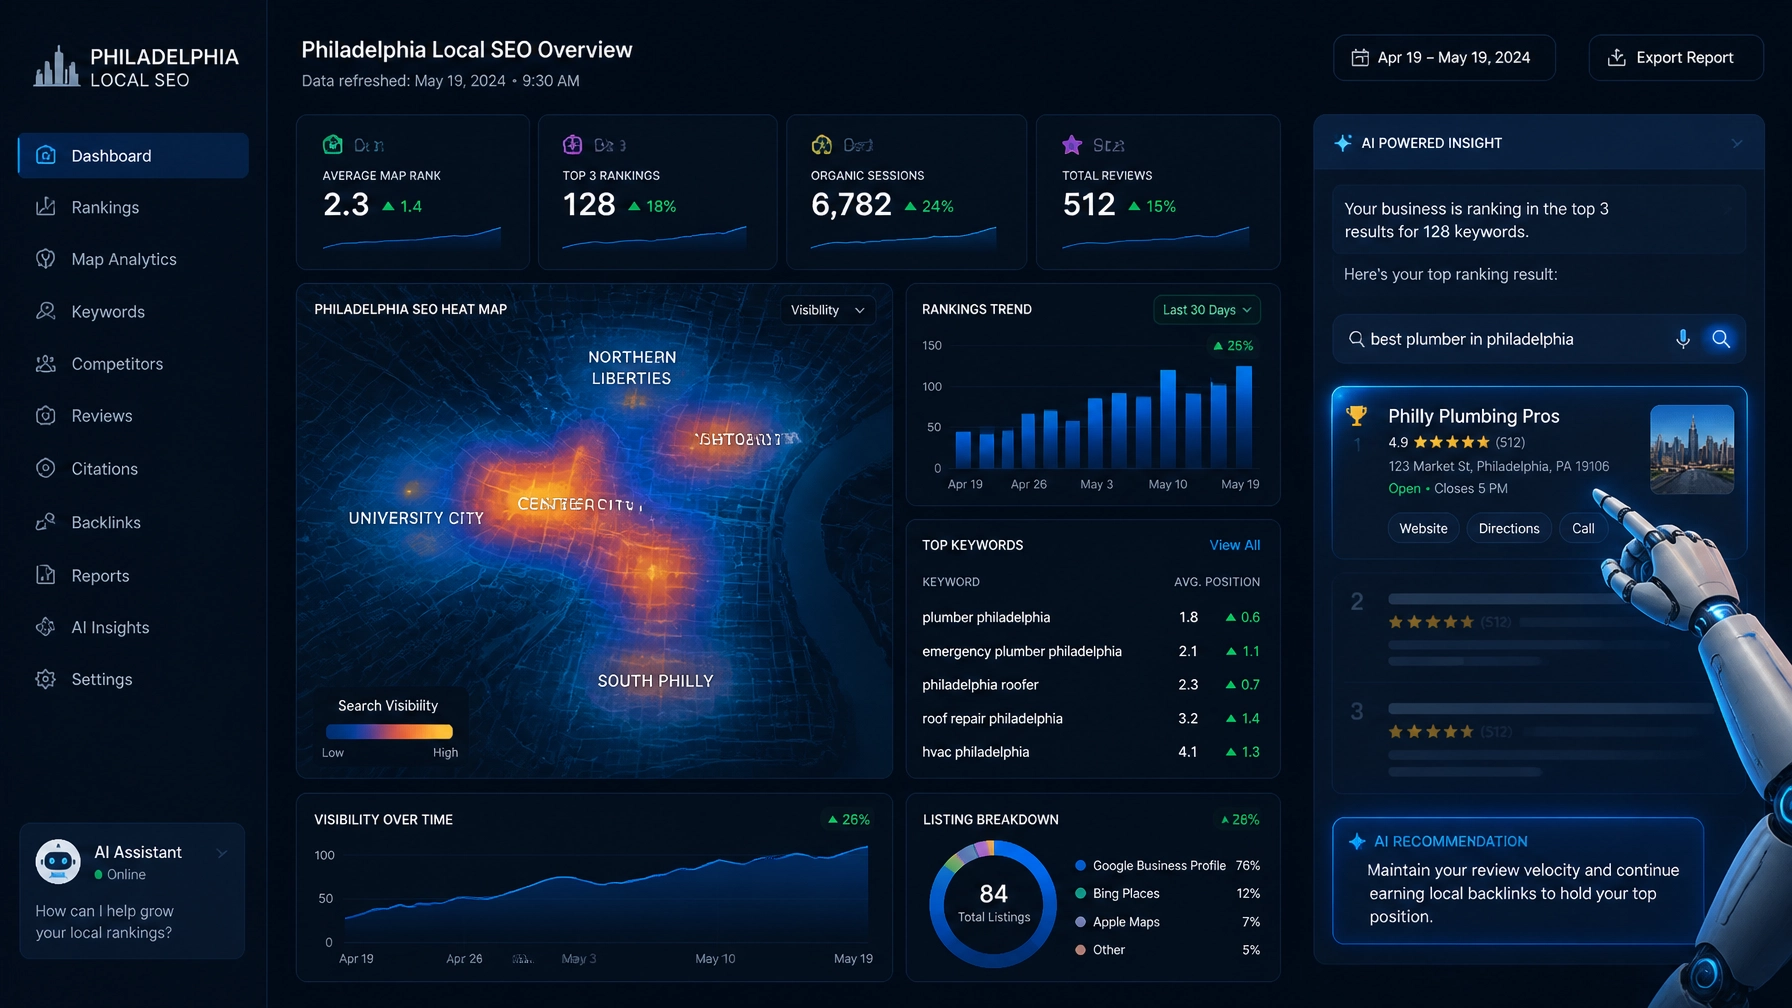
Task: Click 'hvac philadelphia' keyword
Action: pyautogui.click(x=975, y=752)
